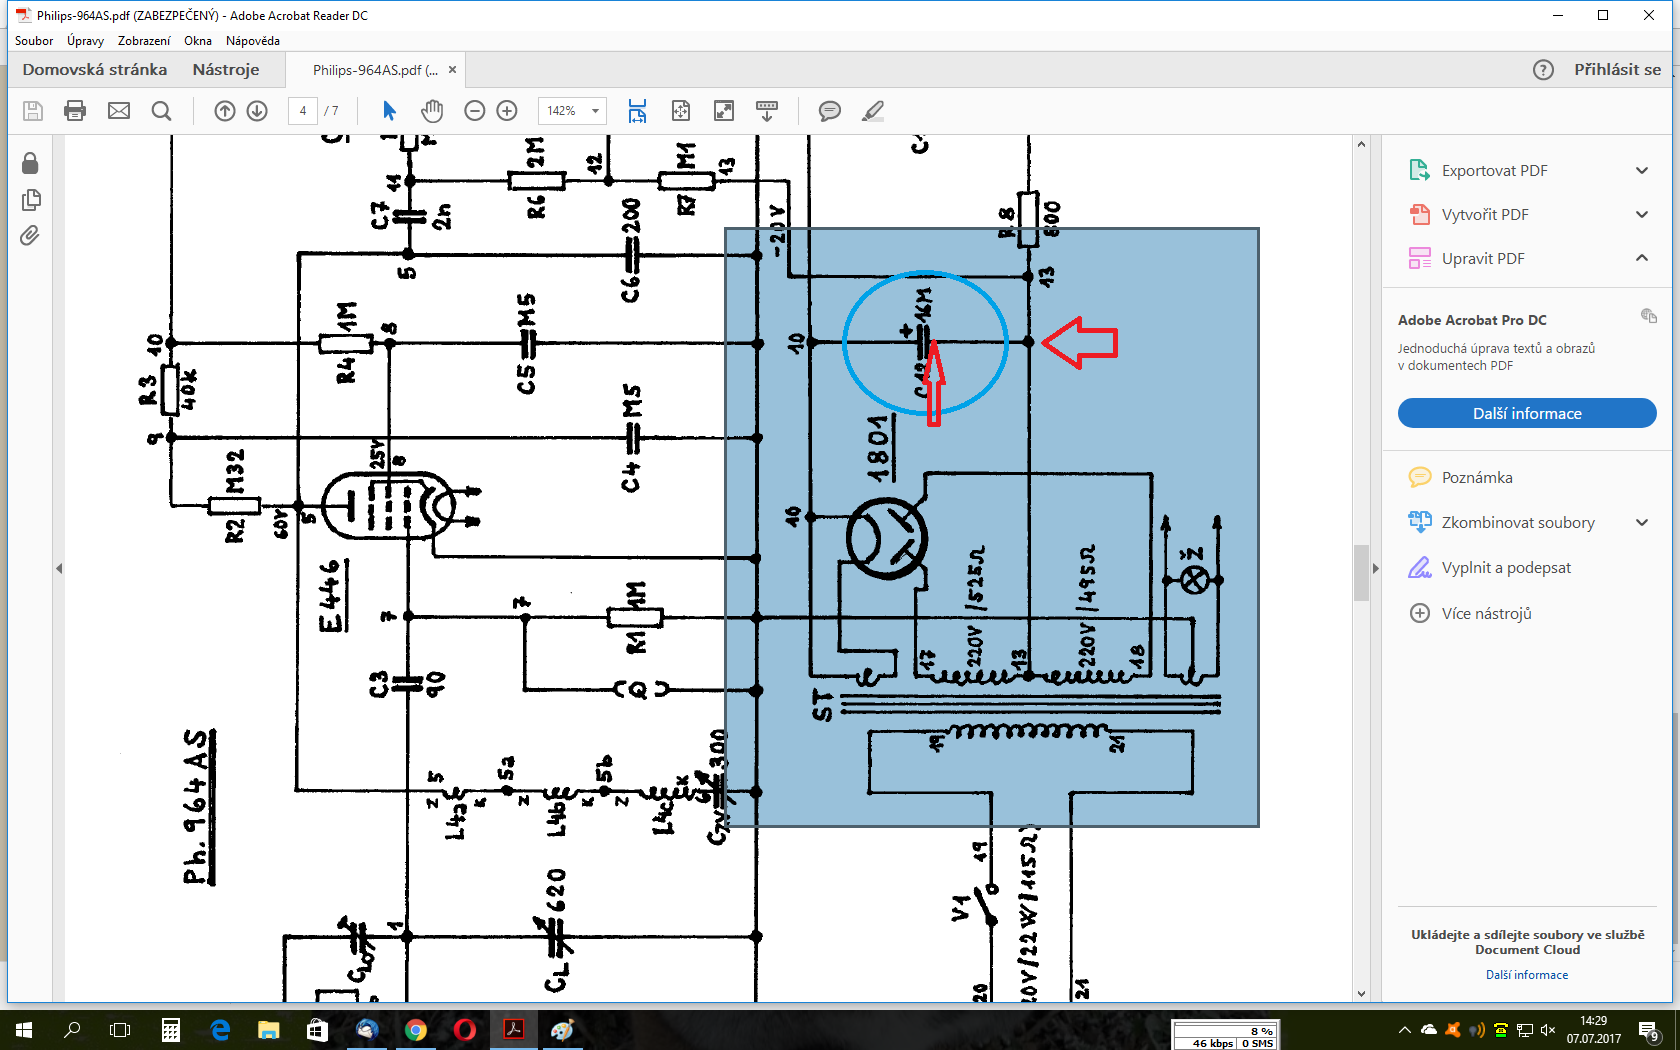Click Přihlásit se to sign in

(x=1616, y=70)
